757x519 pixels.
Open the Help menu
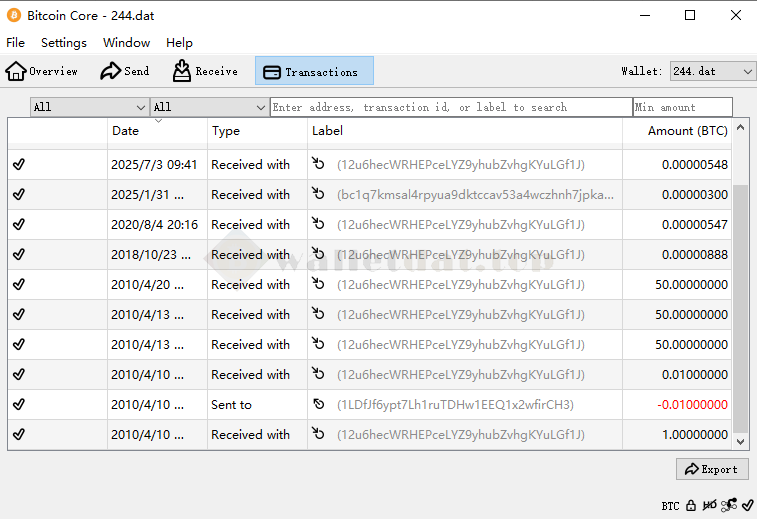coord(179,43)
